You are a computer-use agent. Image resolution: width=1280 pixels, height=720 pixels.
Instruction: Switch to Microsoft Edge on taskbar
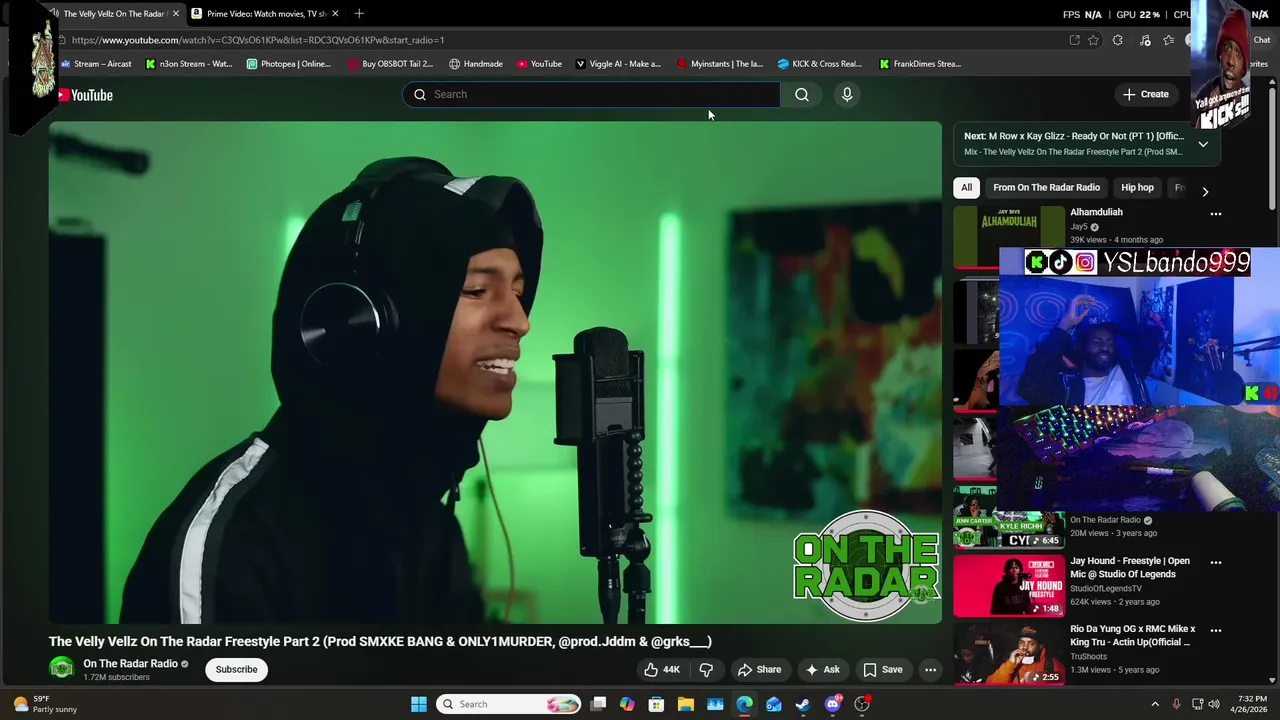click(745, 704)
